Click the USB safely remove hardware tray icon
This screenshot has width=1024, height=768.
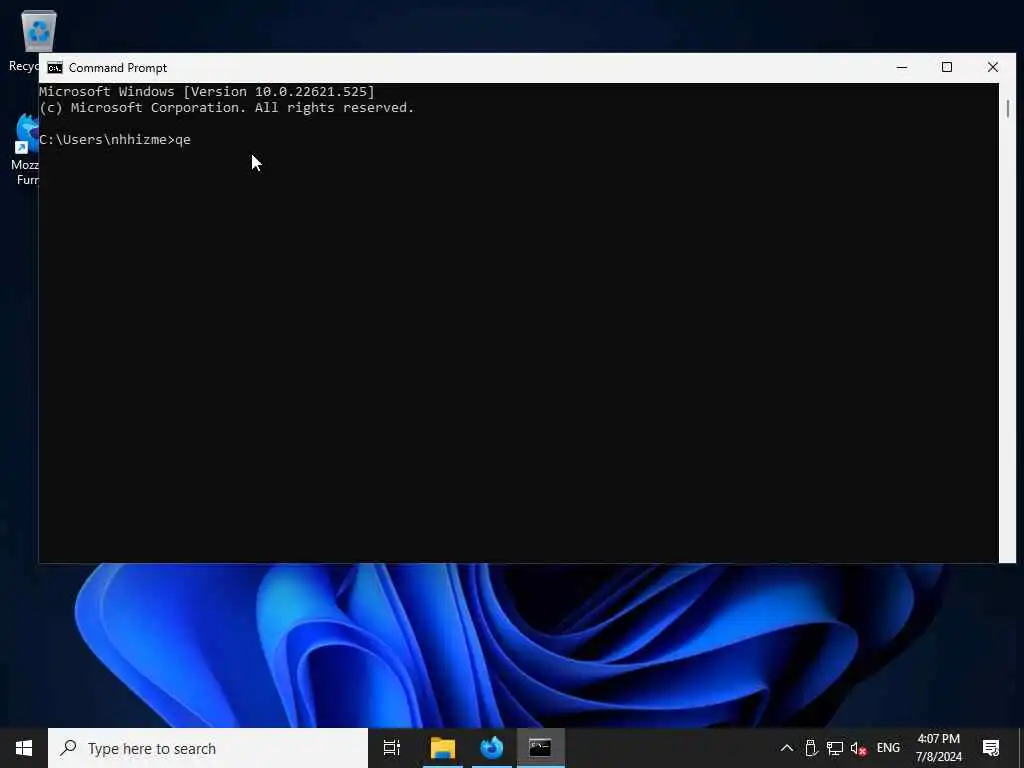coord(811,748)
